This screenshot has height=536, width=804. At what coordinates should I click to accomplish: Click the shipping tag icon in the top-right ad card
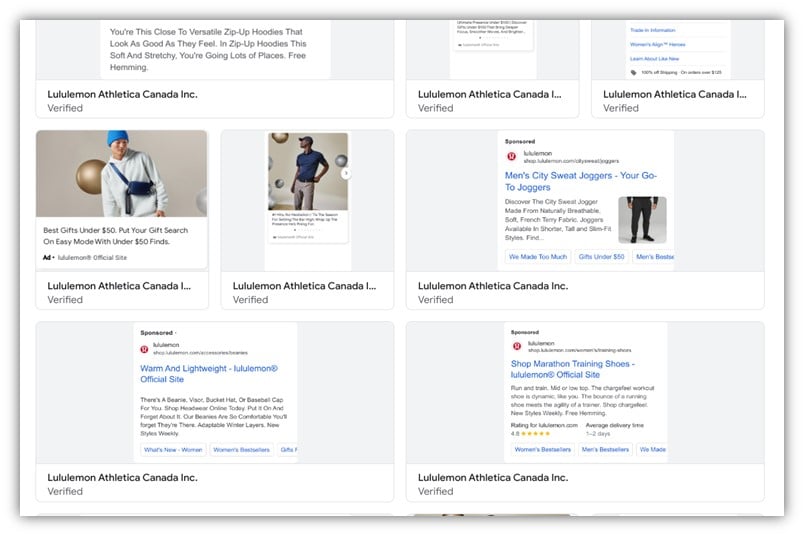click(633, 72)
